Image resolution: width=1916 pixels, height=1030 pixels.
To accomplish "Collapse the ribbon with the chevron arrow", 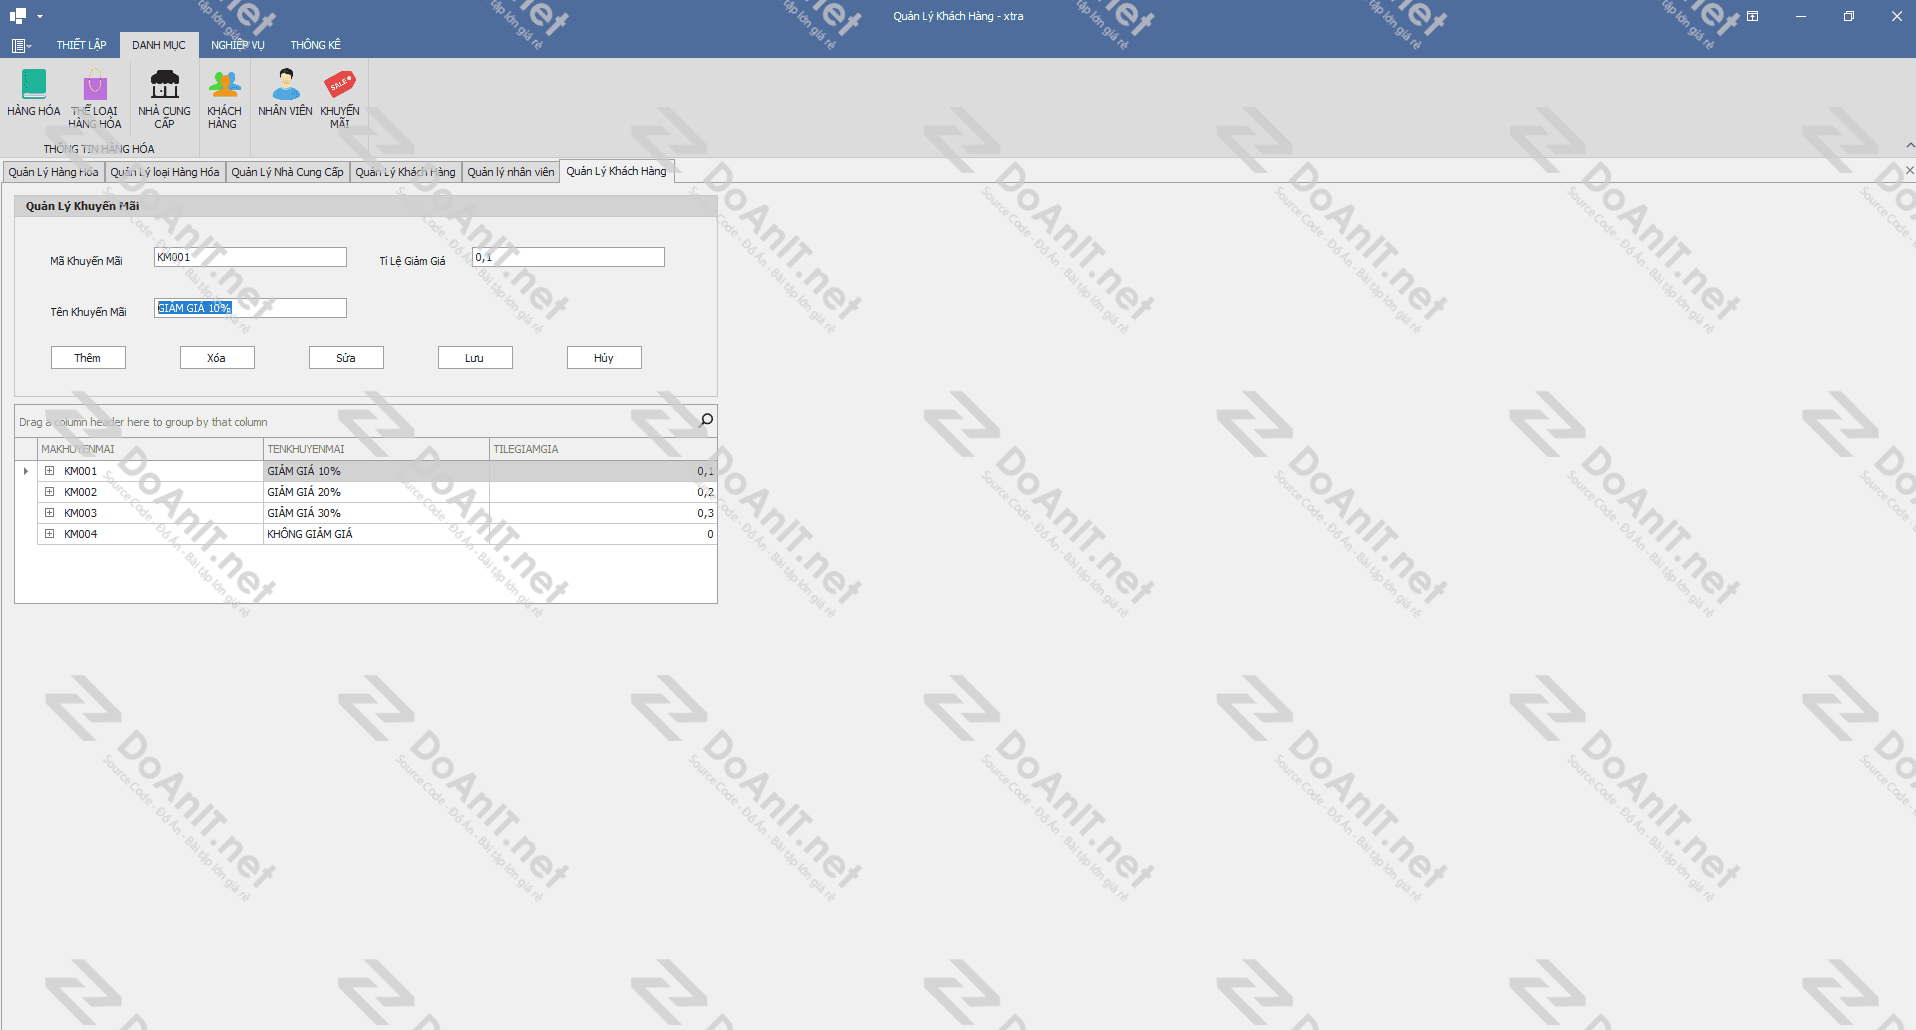I will pos(1910,146).
